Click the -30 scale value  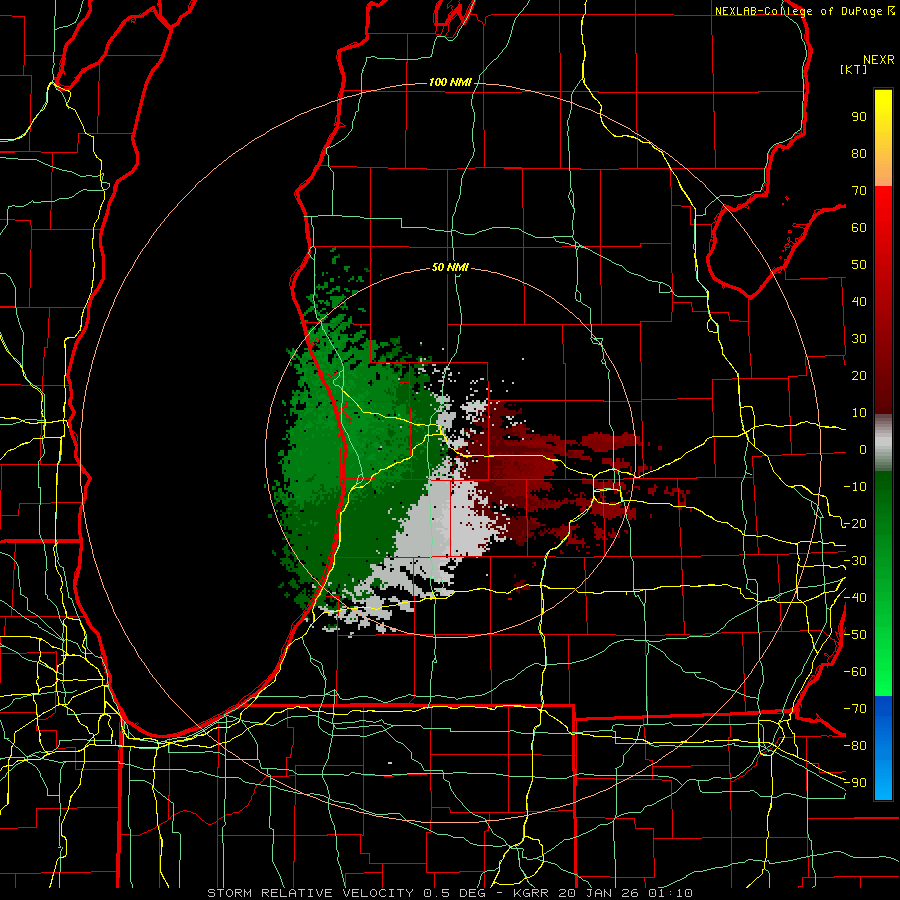[855, 561]
